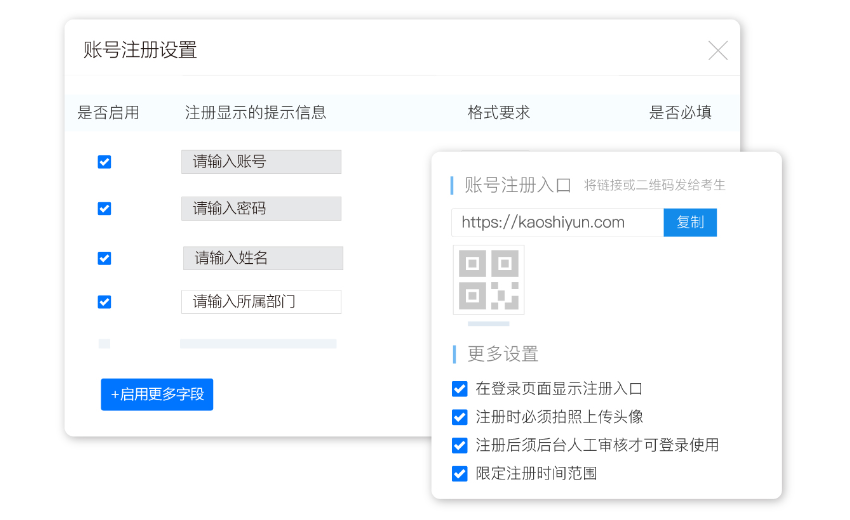Disable 注册后须后台人工审核才可登录使用
850x520 pixels.
(460, 445)
